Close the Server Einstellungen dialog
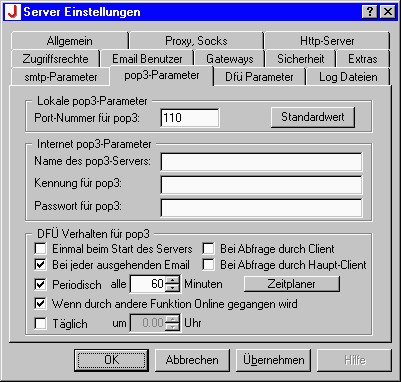This screenshot has width=401, height=382. click(388, 12)
